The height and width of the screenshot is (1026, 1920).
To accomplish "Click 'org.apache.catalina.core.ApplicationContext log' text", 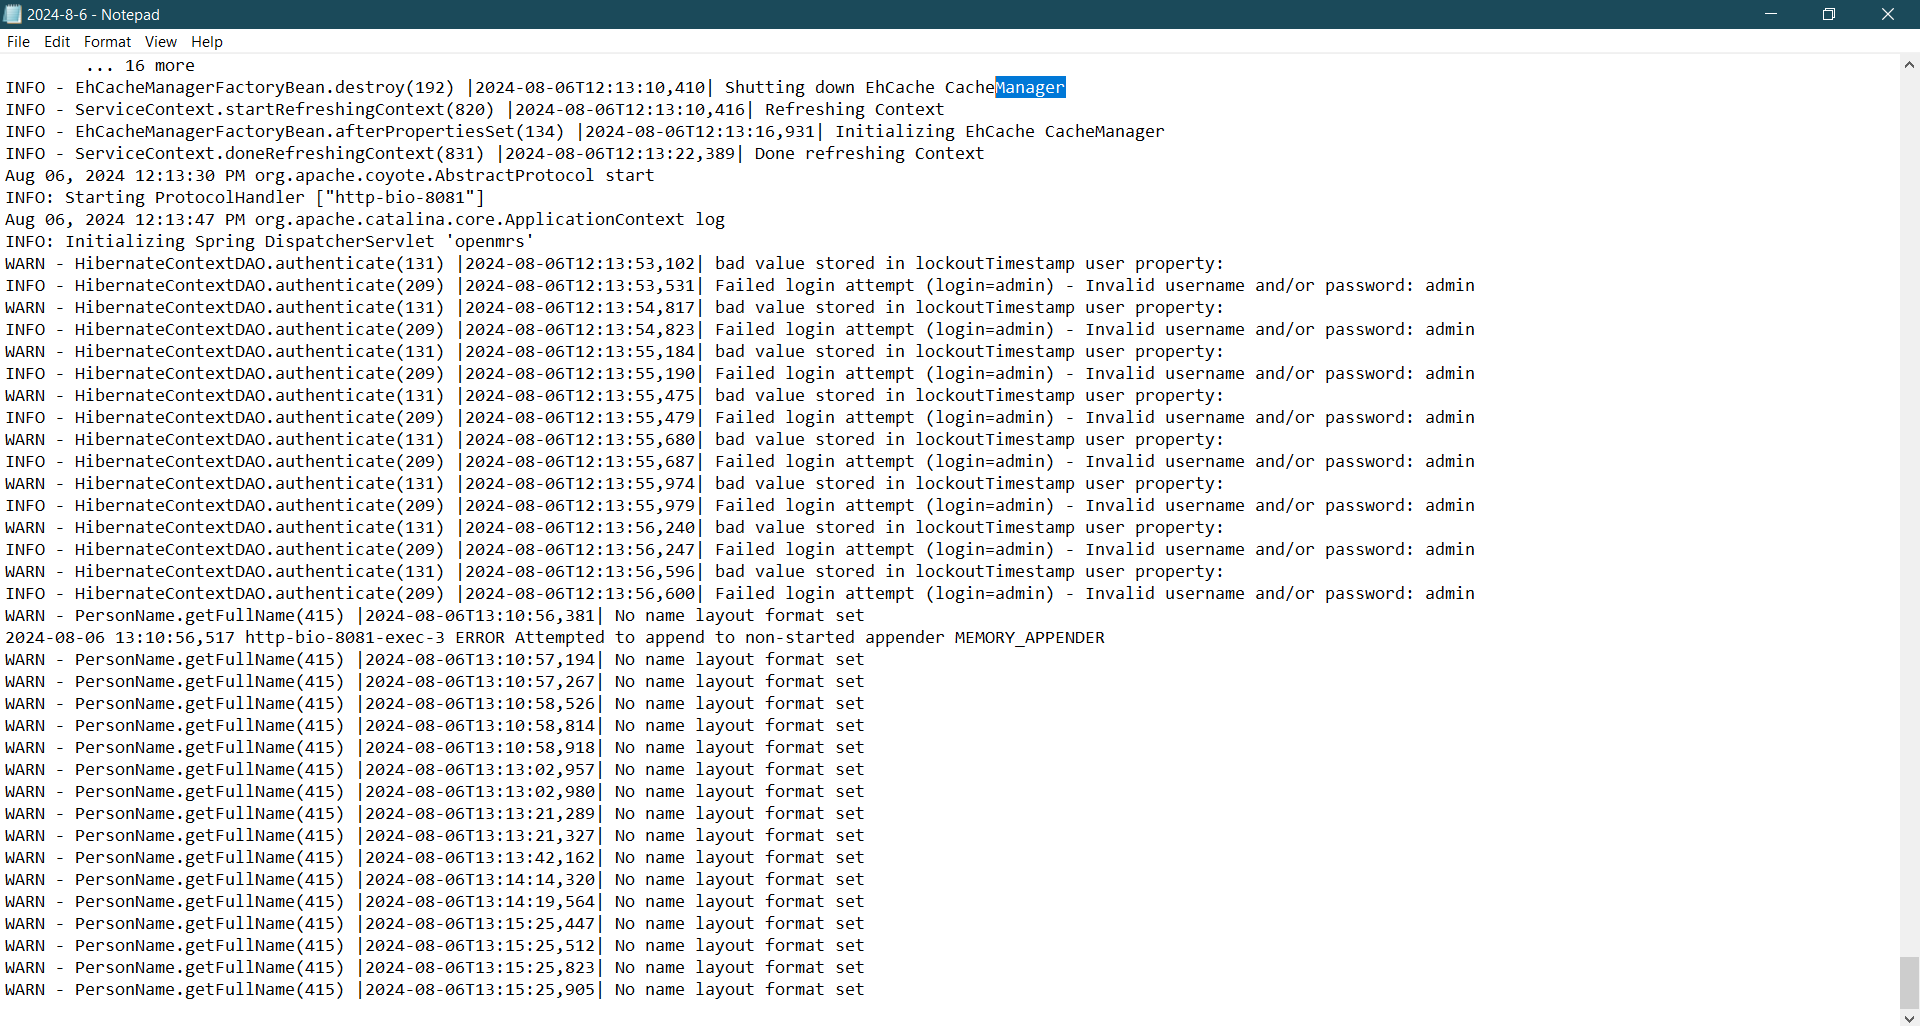I will point(489,220).
